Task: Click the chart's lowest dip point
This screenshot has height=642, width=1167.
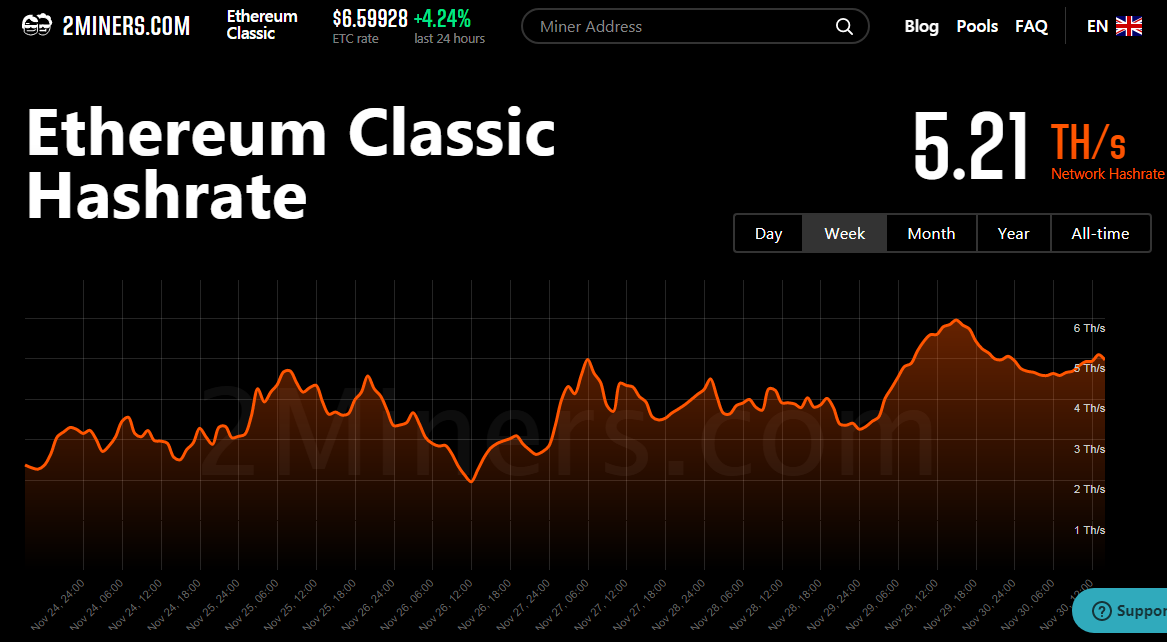Action: (x=471, y=481)
